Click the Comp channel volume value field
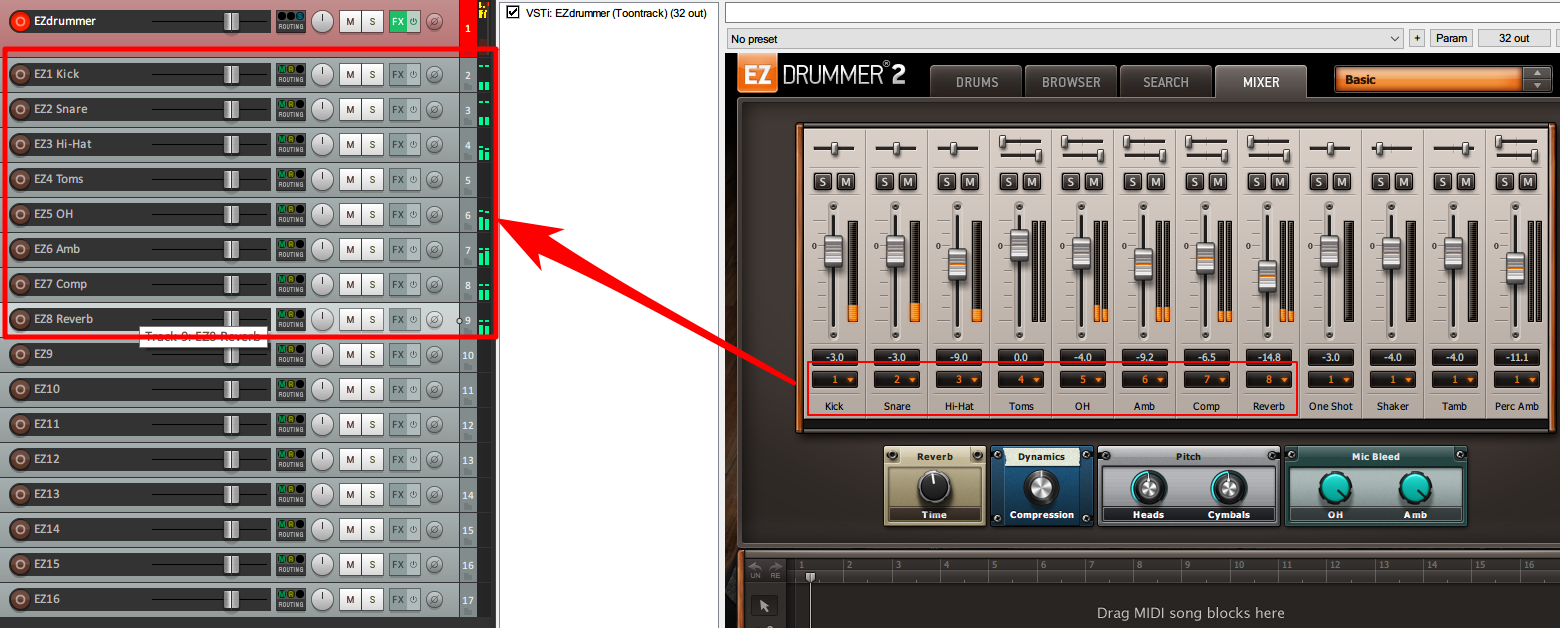1560x628 pixels. (x=1206, y=357)
